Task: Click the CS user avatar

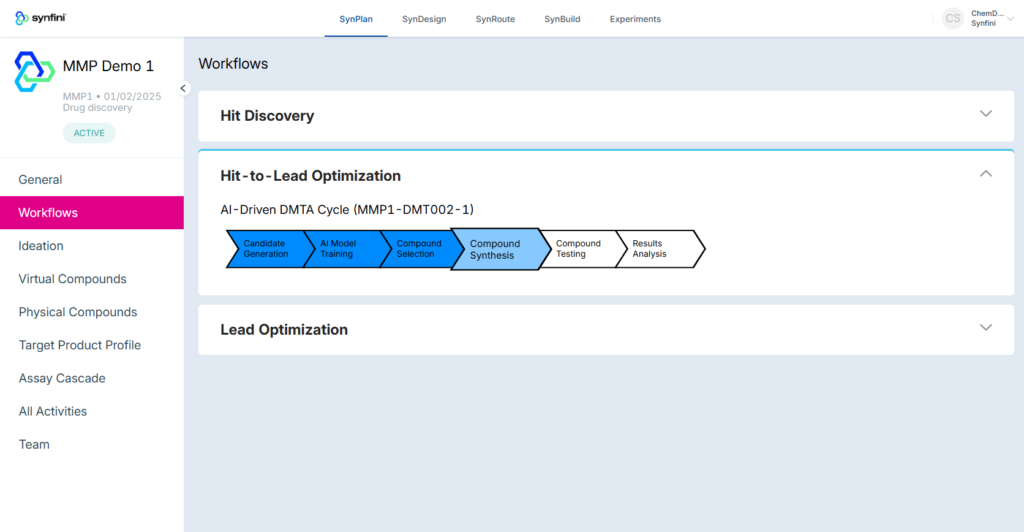Action: pos(953,18)
